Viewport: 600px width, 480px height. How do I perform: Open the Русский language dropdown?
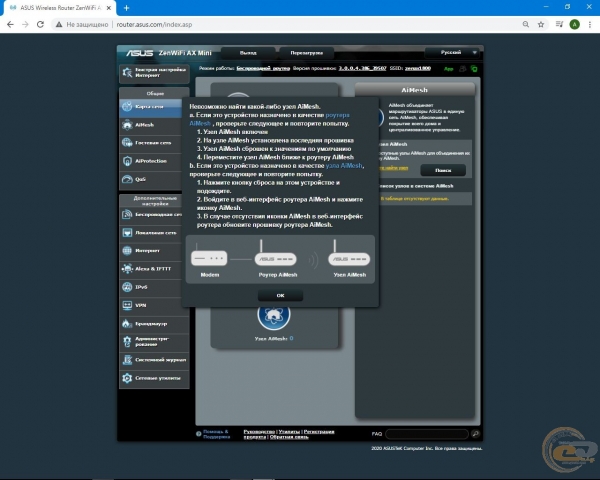[x=453, y=52]
